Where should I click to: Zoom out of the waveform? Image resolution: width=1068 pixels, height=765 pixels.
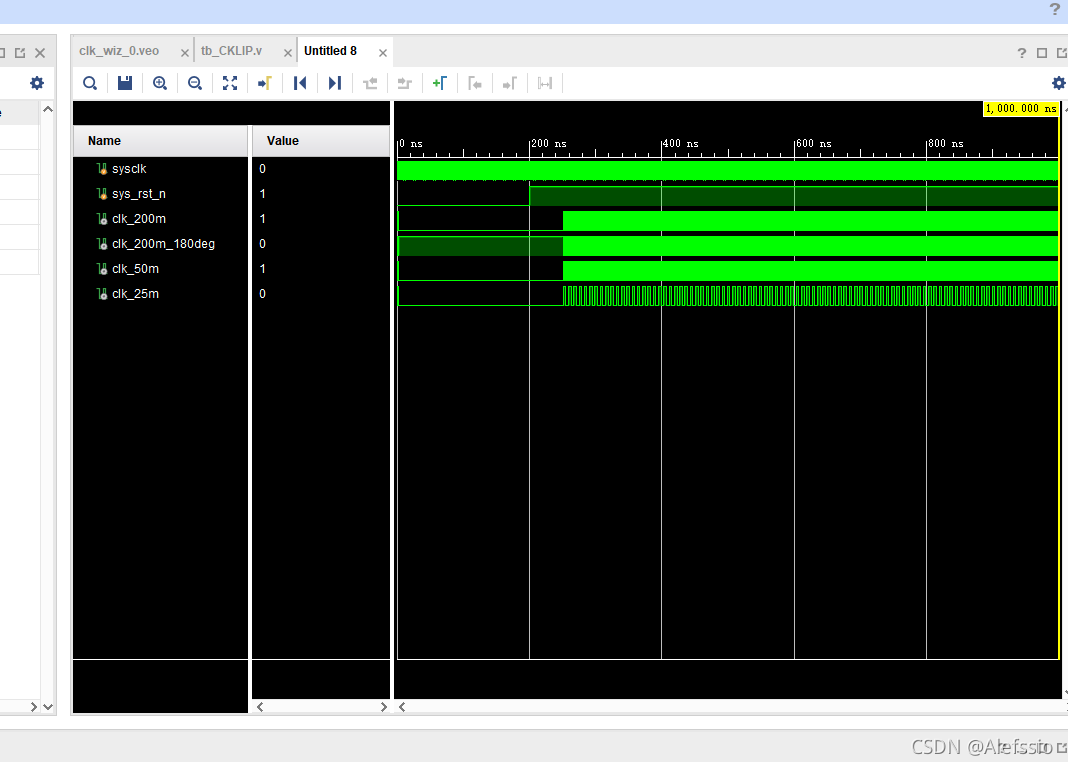click(x=195, y=83)
